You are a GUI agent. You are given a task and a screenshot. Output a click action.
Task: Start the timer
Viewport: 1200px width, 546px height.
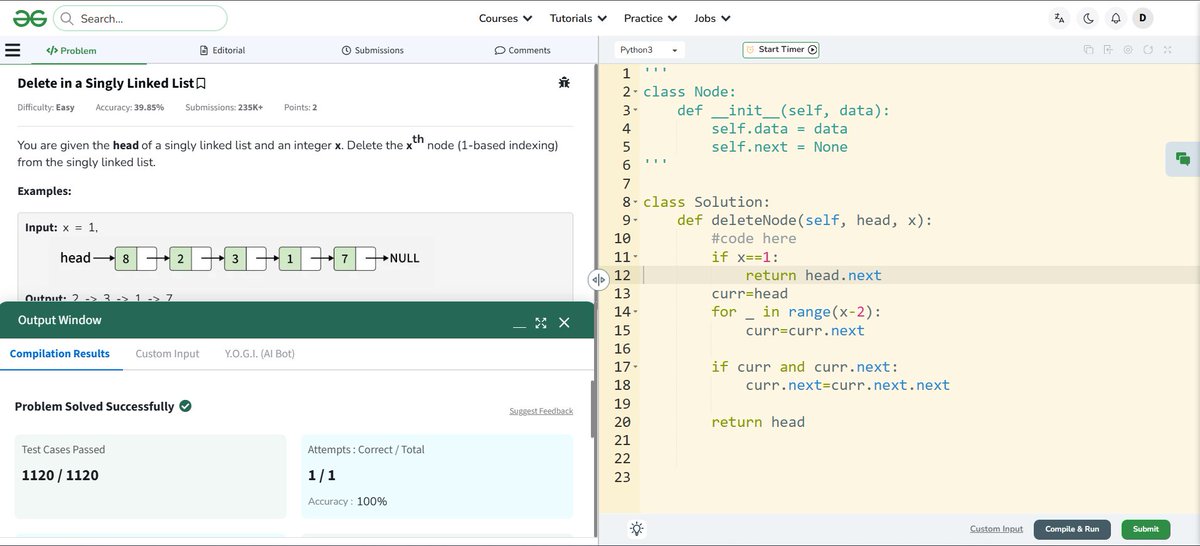[781, 49]
